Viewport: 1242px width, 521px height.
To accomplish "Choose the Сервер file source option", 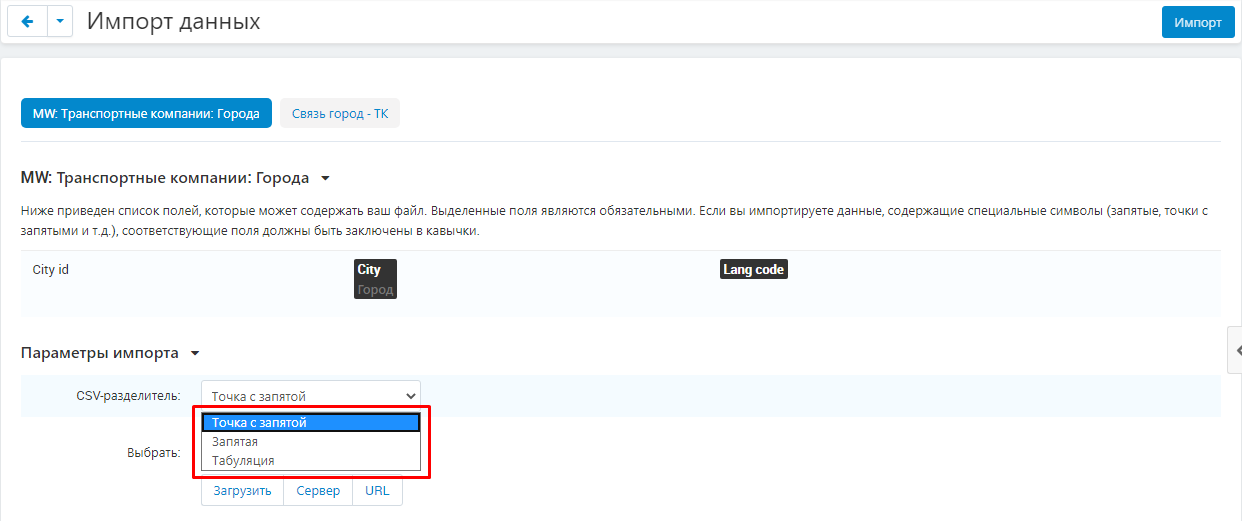I will coord(318,491).
